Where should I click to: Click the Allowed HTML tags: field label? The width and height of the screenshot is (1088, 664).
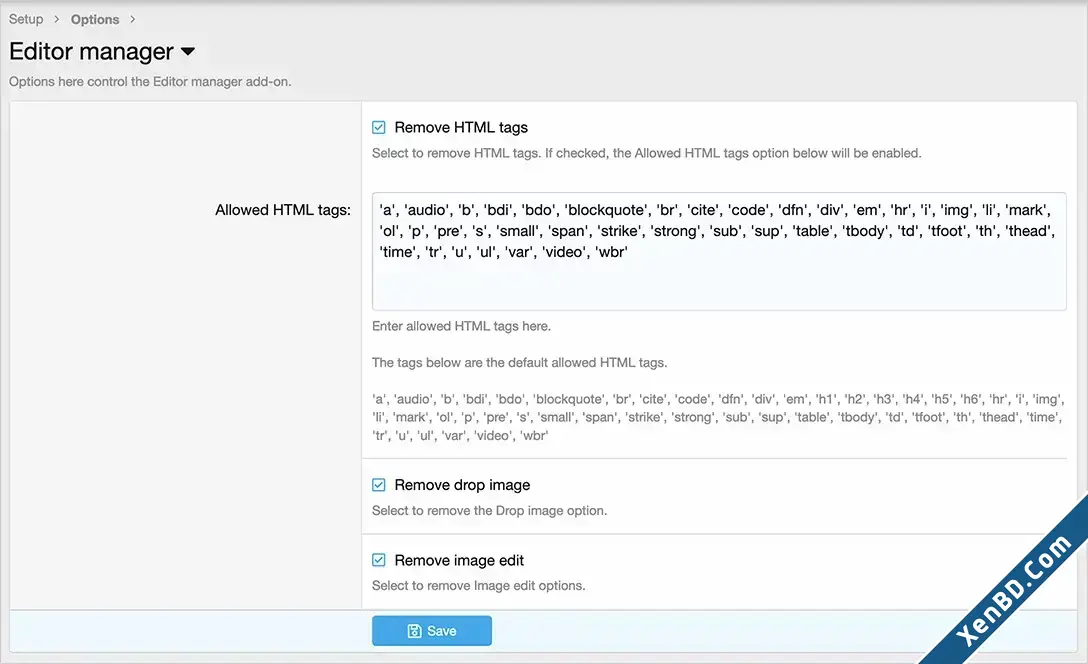click(282, 210)
